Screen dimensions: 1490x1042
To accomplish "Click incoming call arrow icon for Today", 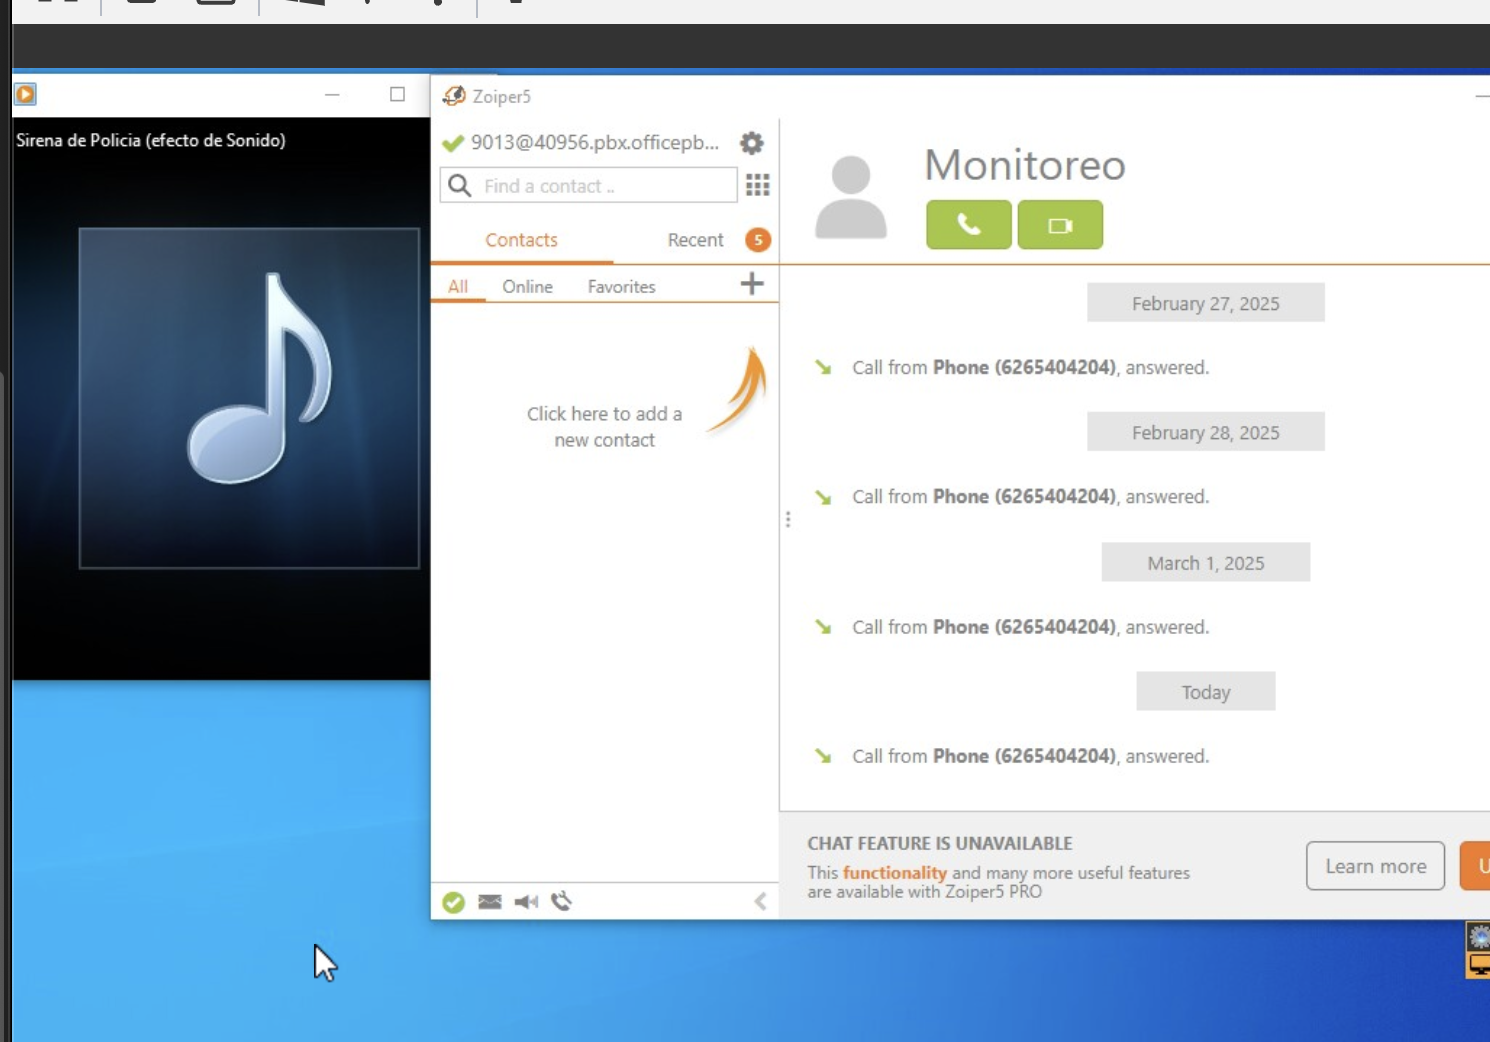I will (823, 757).
